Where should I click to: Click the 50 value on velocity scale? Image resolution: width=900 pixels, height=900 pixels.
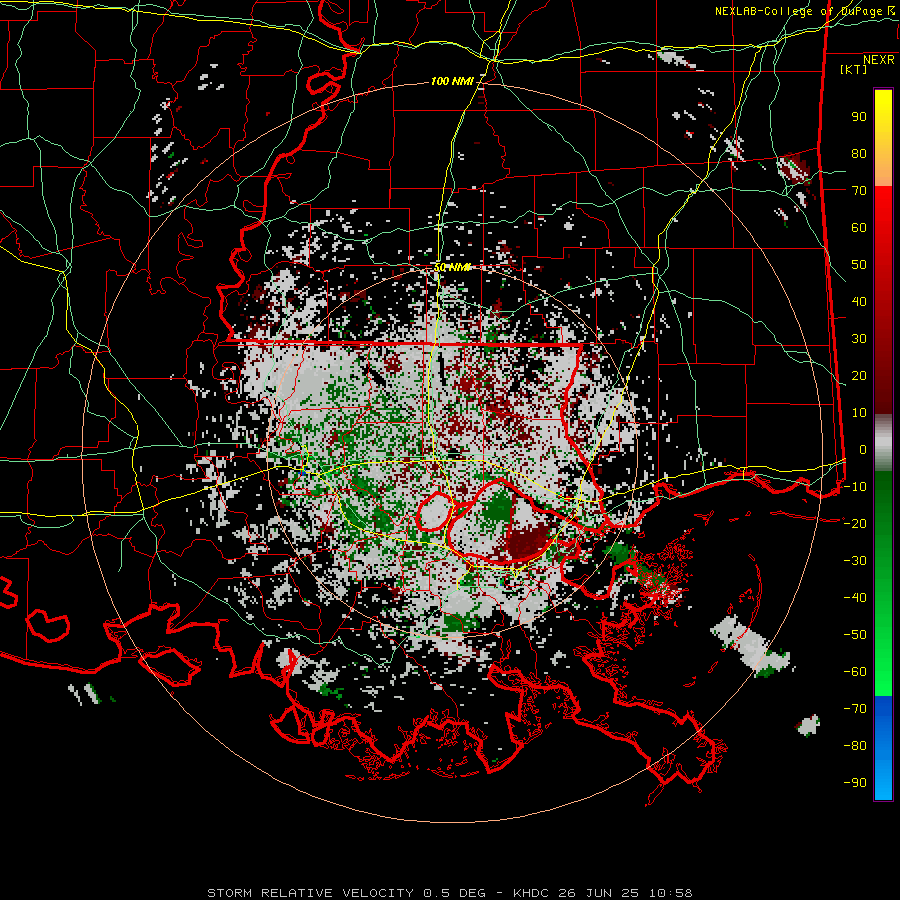pos(859,265)
